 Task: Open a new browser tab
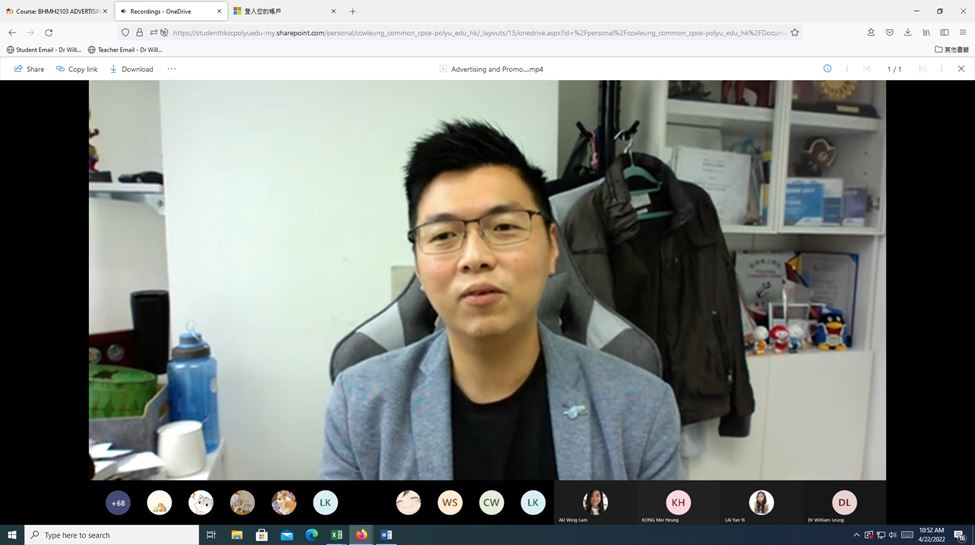[x=352, y=11]
